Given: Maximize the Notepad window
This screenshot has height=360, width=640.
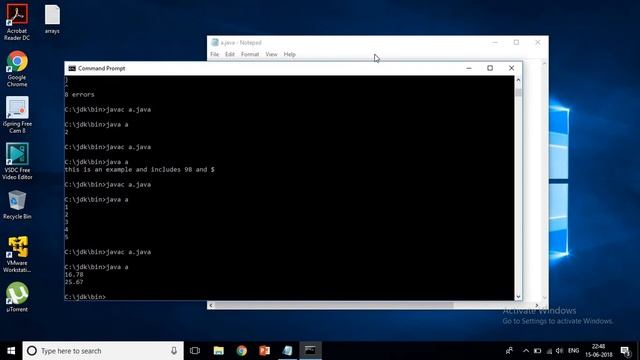Looking at the screenshot, I should 516,42.
